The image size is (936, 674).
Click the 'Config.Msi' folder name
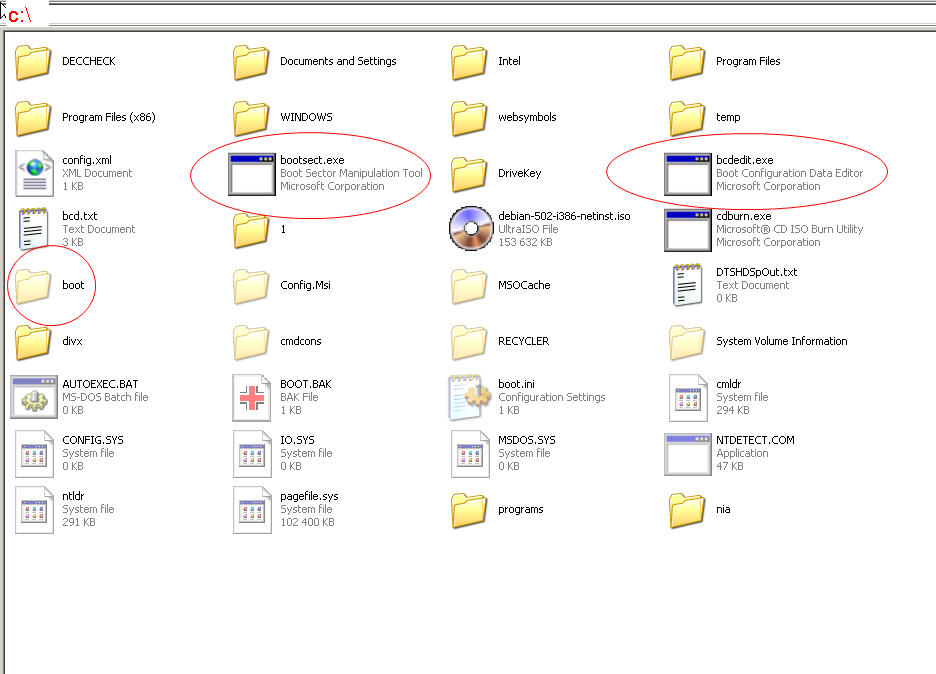[x=305, y=285]
